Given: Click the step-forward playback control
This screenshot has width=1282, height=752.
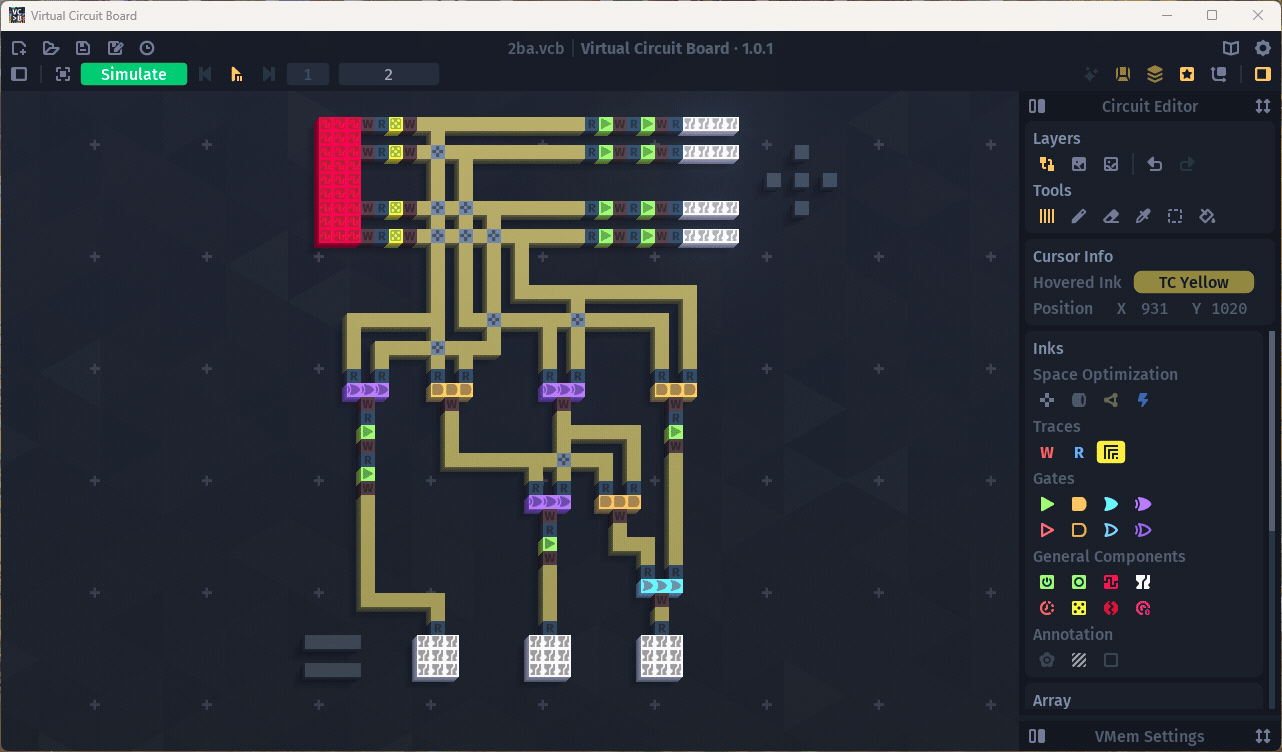Looking at the screenshot, I should point(269,74).
